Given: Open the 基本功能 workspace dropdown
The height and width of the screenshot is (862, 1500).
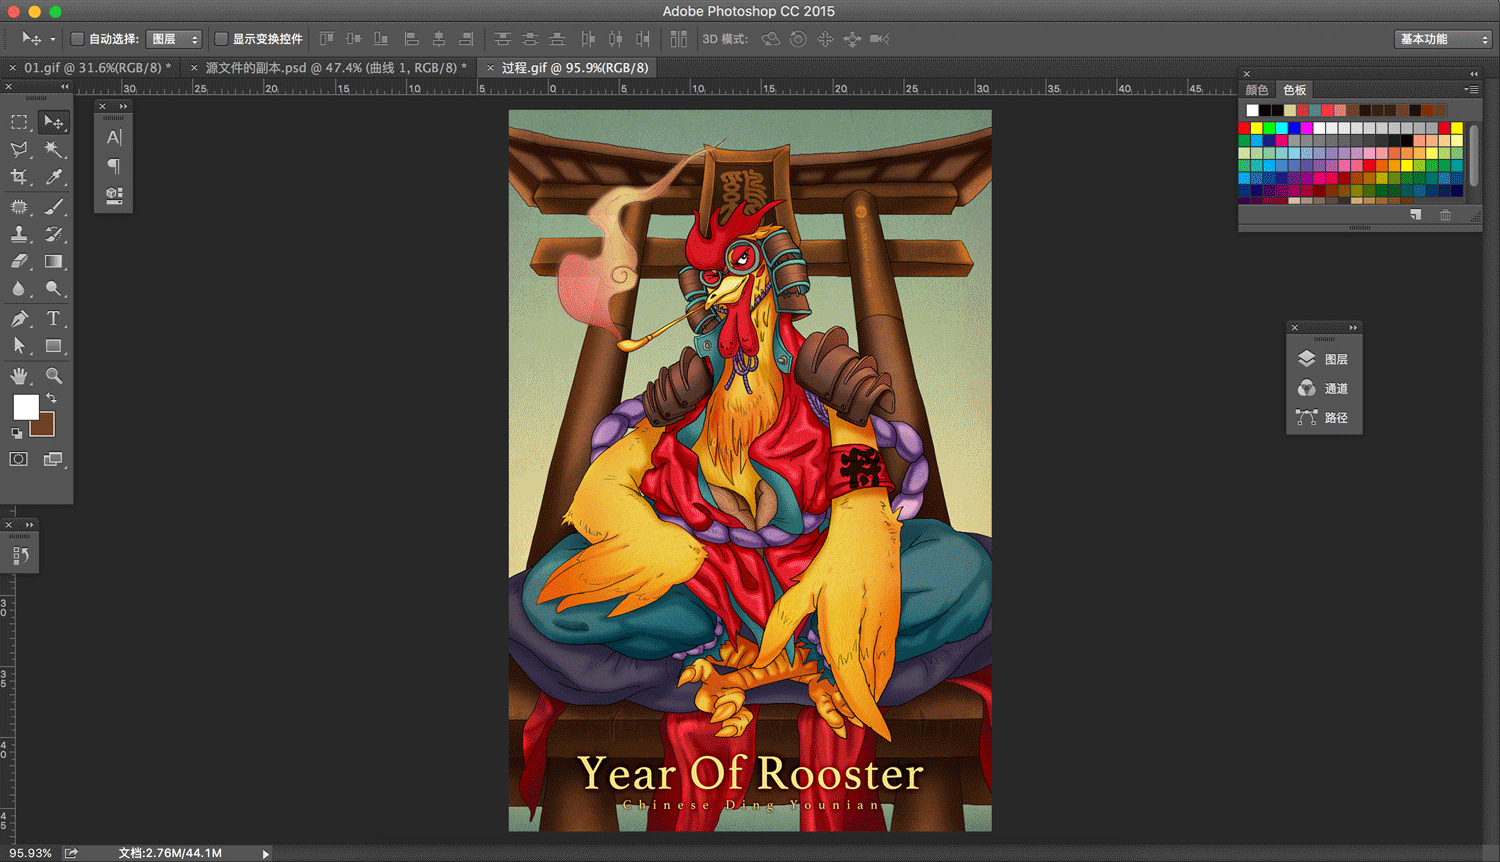Looking at the screenshot, I should pos(1443,39).
